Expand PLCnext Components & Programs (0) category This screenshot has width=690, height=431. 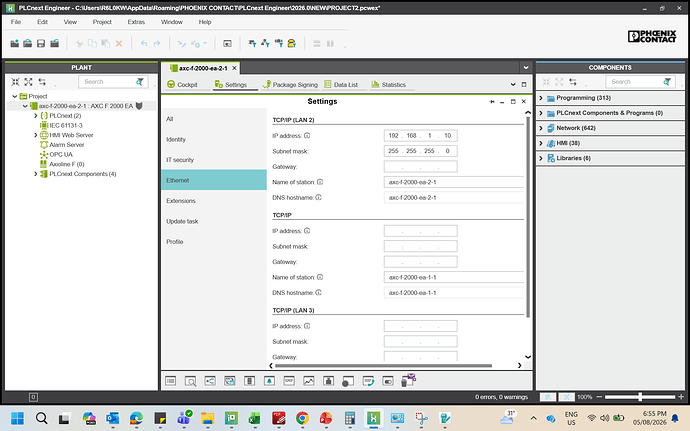point(541,113)
